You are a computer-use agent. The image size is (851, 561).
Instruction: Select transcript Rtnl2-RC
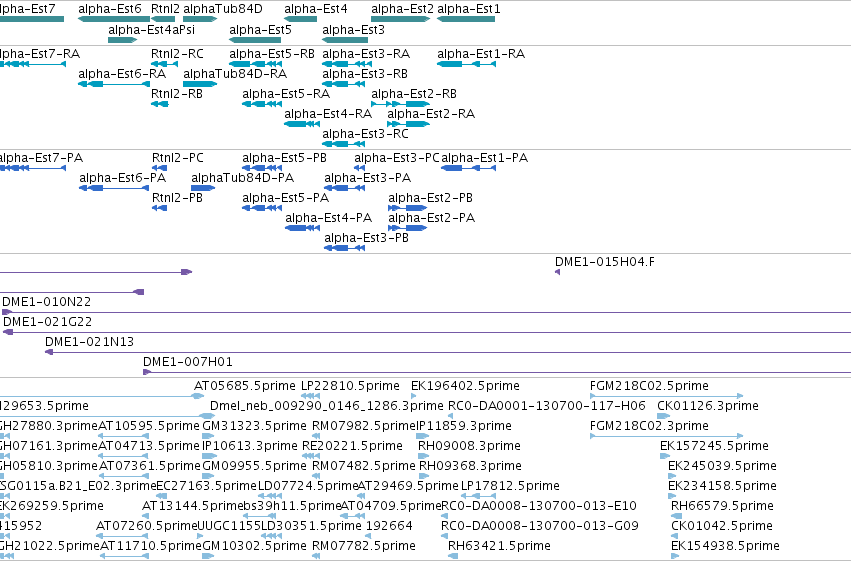(x=164, y=64)
